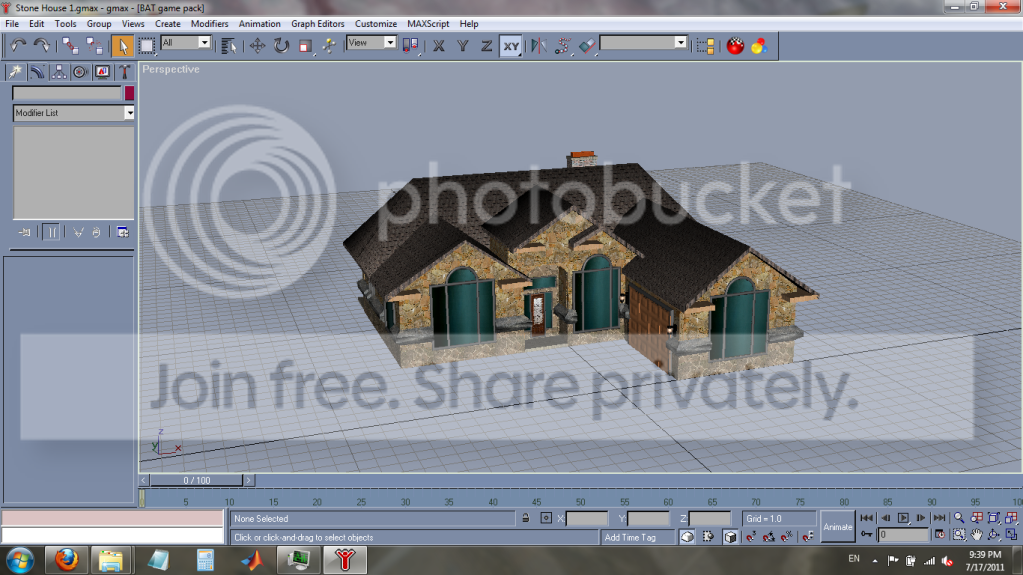Open the colored spheres Material Navigator
Viewport: 1023px width, 575px height.
point(759,46)
